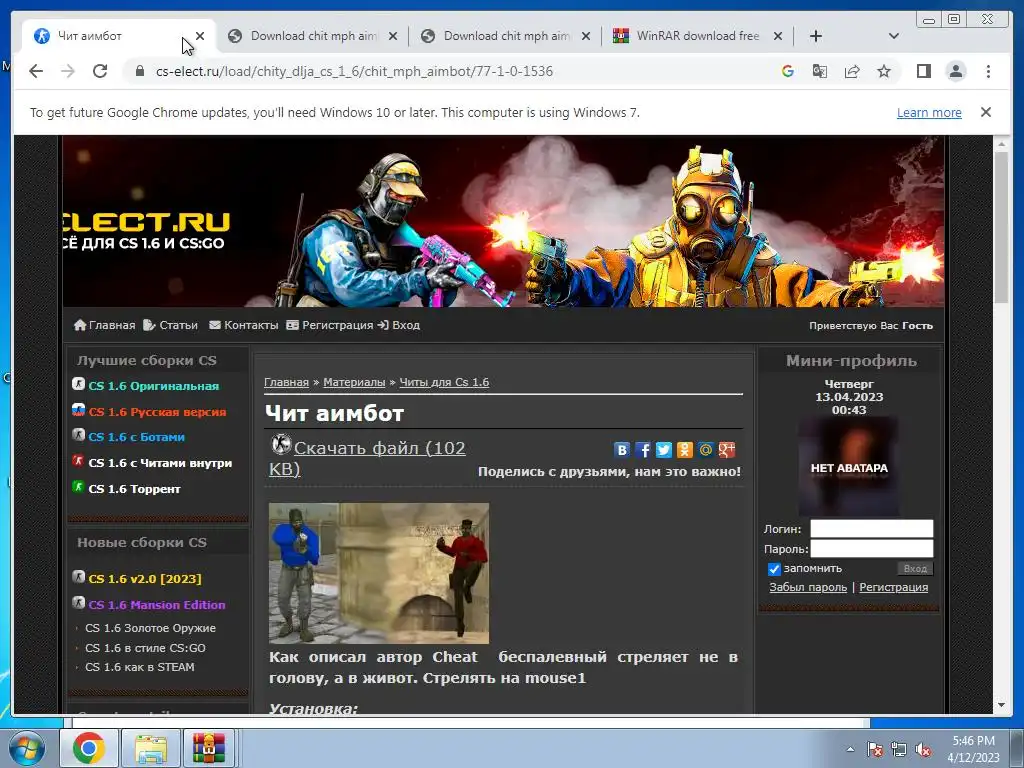Screen dimensions: 1024x768
Task: Click the browser forward arrow
Action: click(68, 71)
